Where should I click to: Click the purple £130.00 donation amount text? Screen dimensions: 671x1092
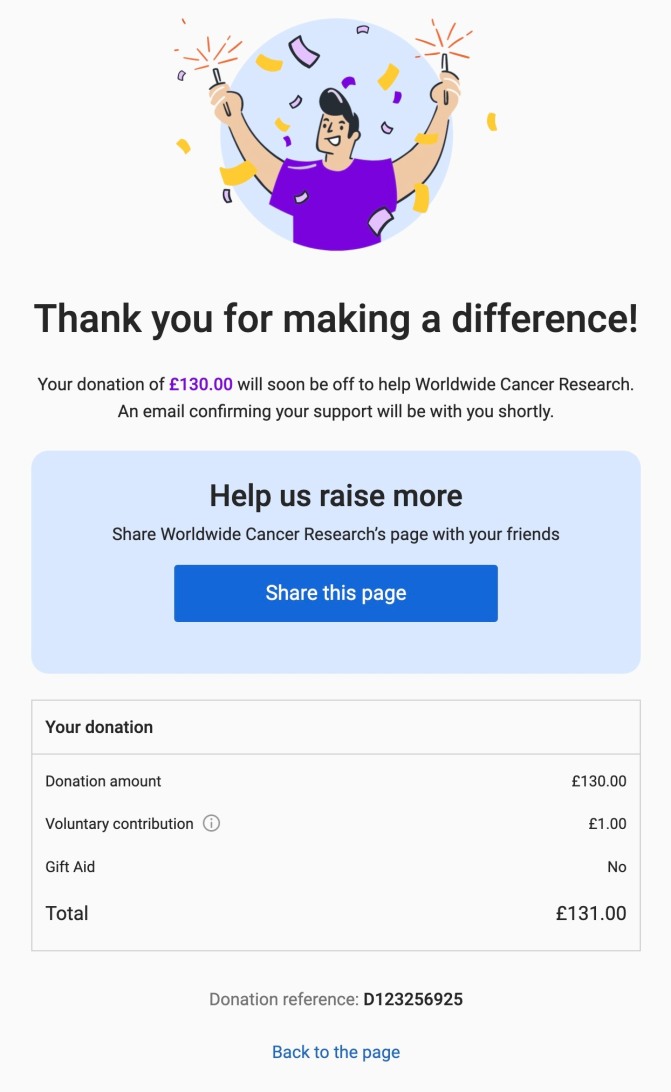pos(201,384)
